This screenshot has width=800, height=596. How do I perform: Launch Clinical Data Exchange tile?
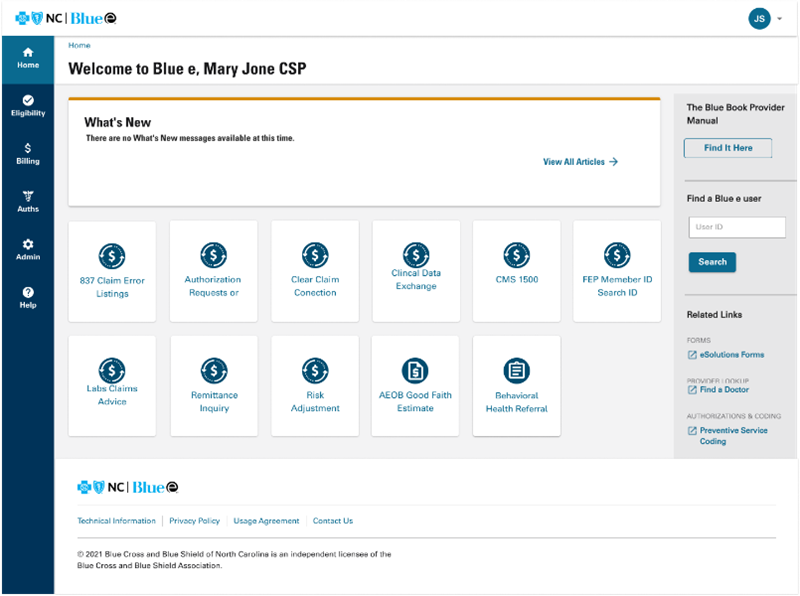416,270
